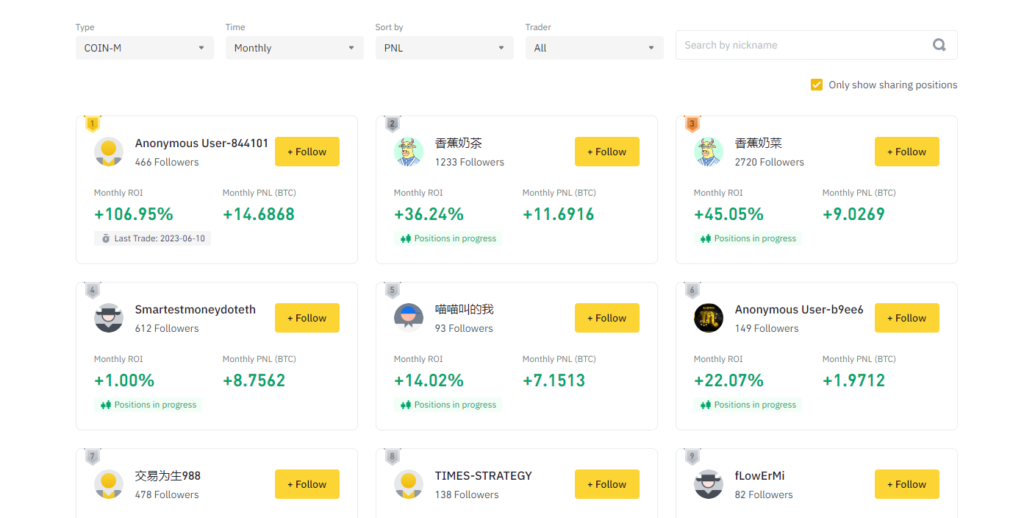This screenshot has width=1024, height=518.
Task: Focus the Search by nickname field
Action: pyautogui.click(x=816, y=45)
